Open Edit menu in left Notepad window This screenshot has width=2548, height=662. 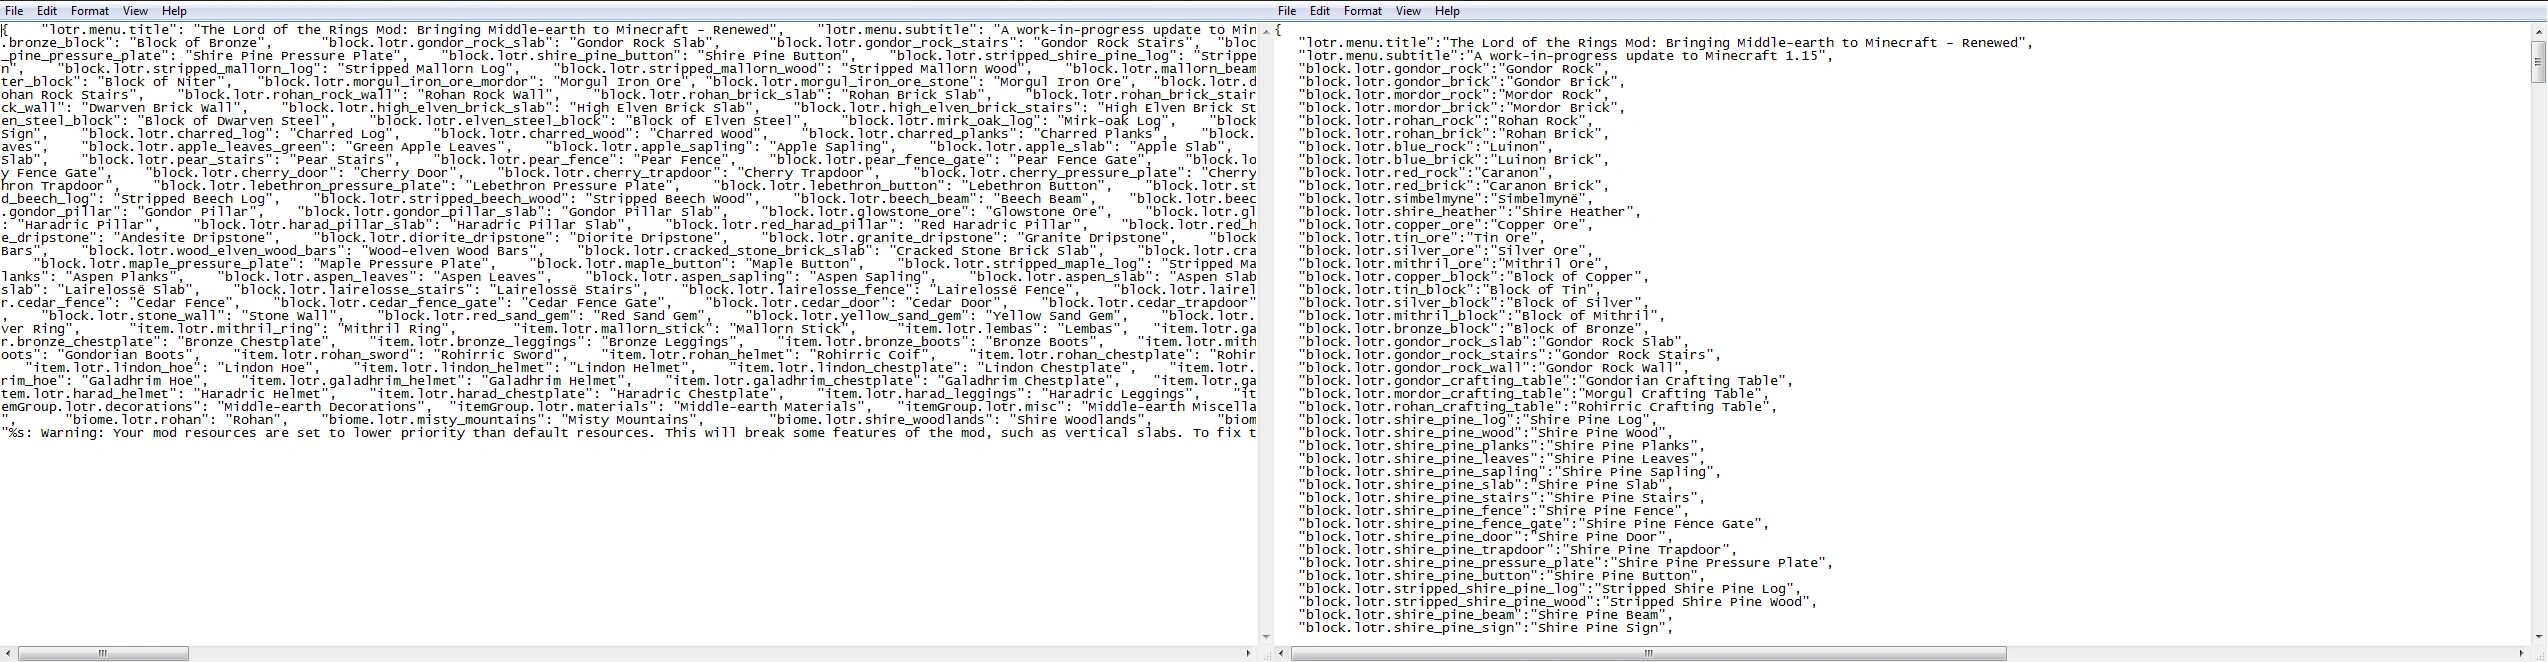pyautogui.click(x=47, y=11)
